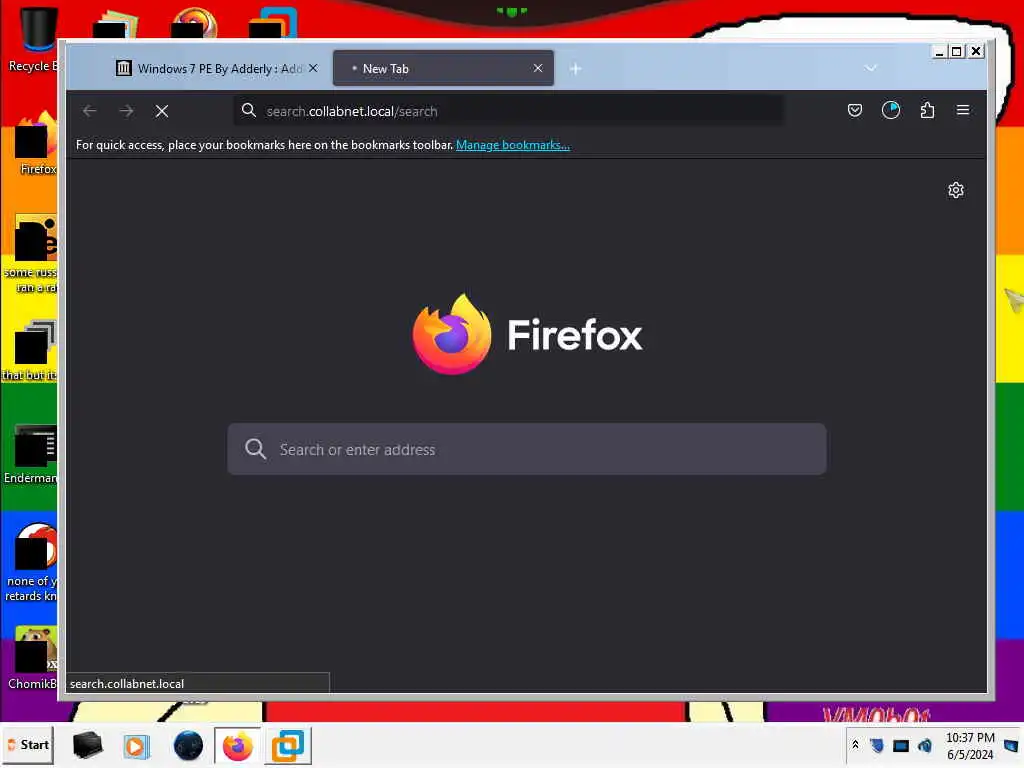Click the bookmarks toolbar quick access message
Image resolution: width=1024 pixels, height=768 pixels.
264,145
